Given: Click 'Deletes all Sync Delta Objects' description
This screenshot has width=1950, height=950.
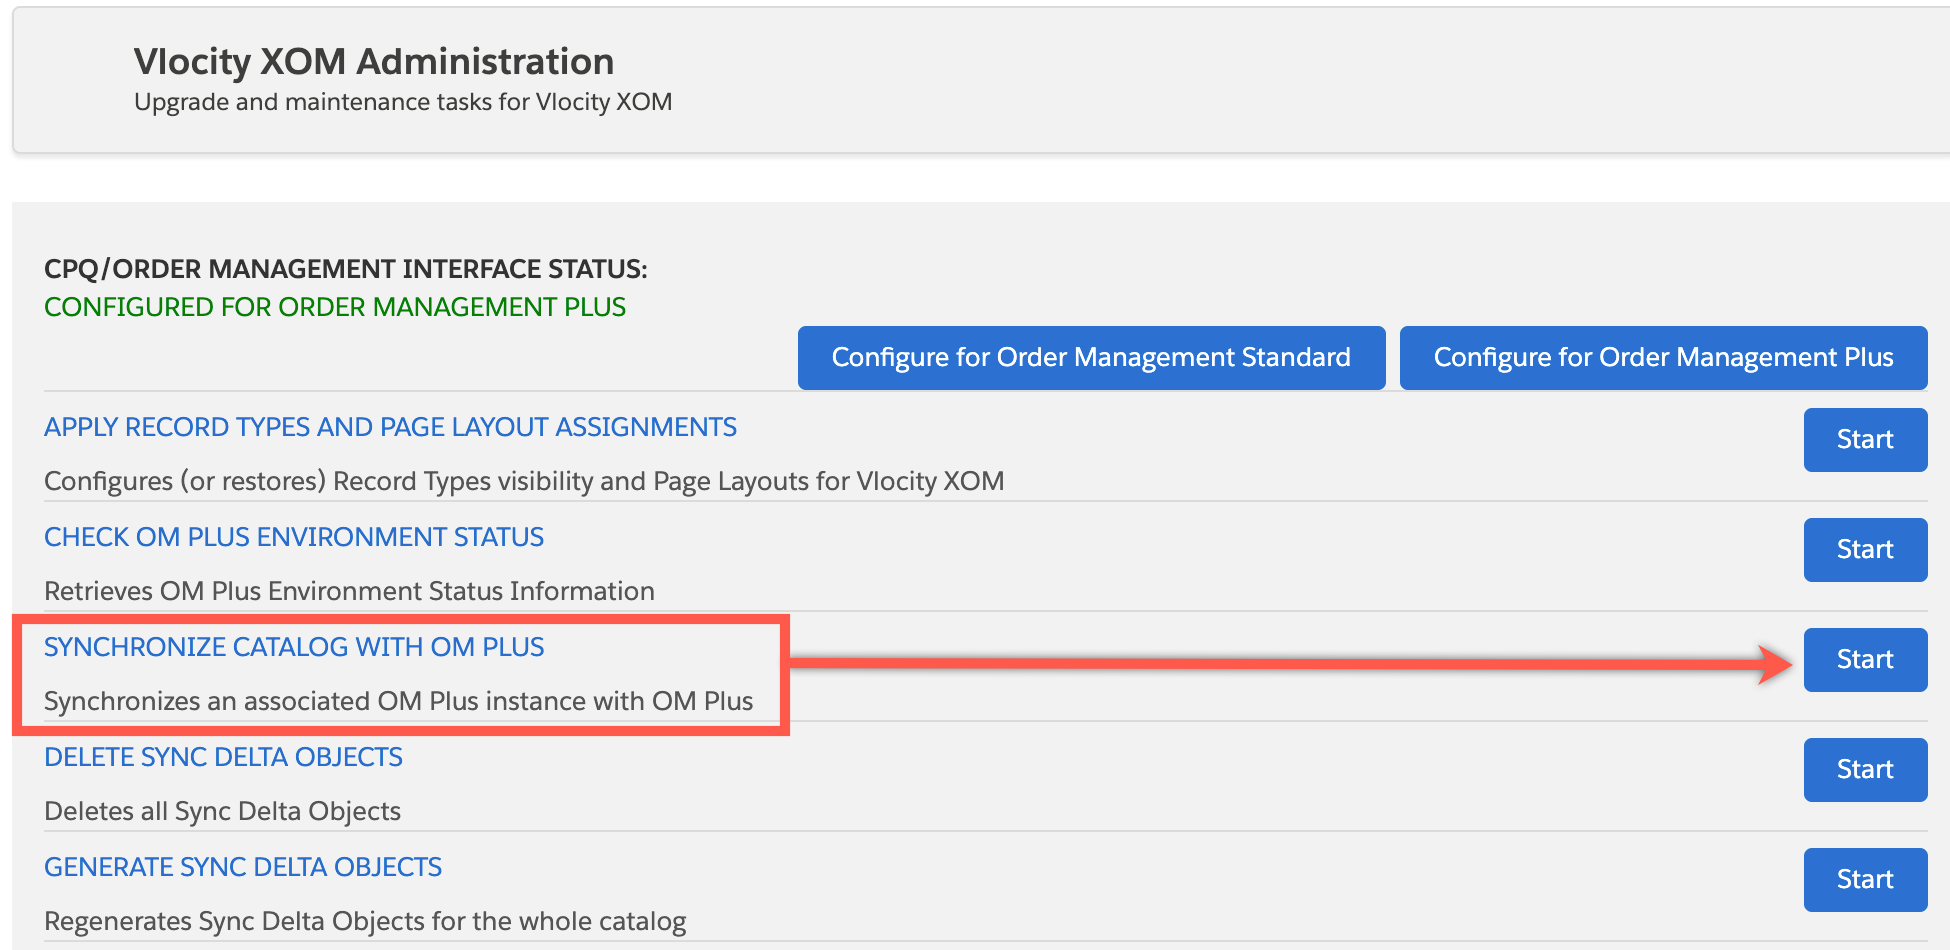Looking at the screenshot, I should 222,811.
